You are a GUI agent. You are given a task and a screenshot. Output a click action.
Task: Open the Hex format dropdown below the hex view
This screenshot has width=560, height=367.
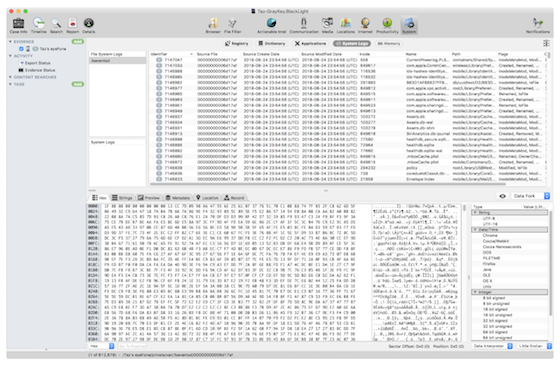coord(101,346)
